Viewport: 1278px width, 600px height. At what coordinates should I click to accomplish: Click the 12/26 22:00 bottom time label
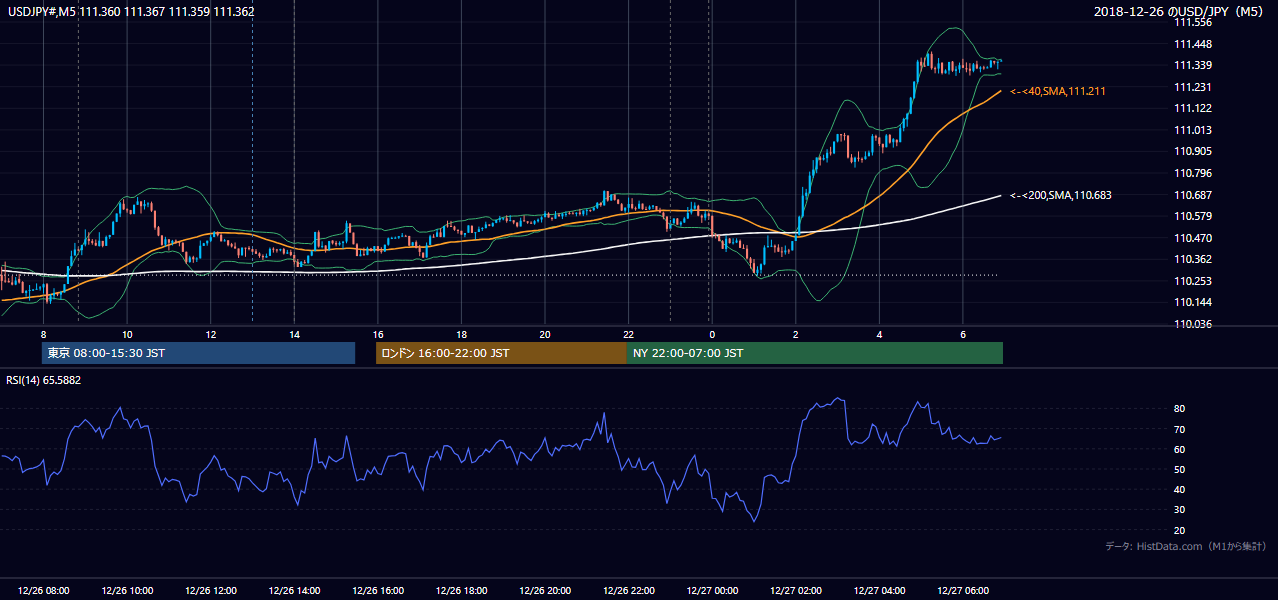point(628,591)
